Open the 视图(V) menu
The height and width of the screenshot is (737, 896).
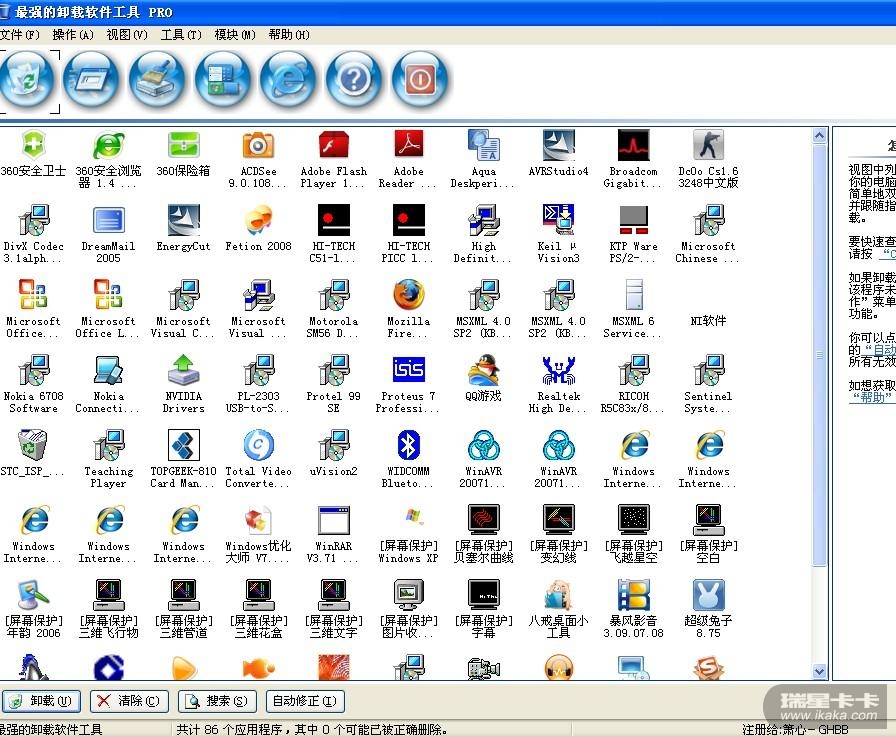click(126, 35)
